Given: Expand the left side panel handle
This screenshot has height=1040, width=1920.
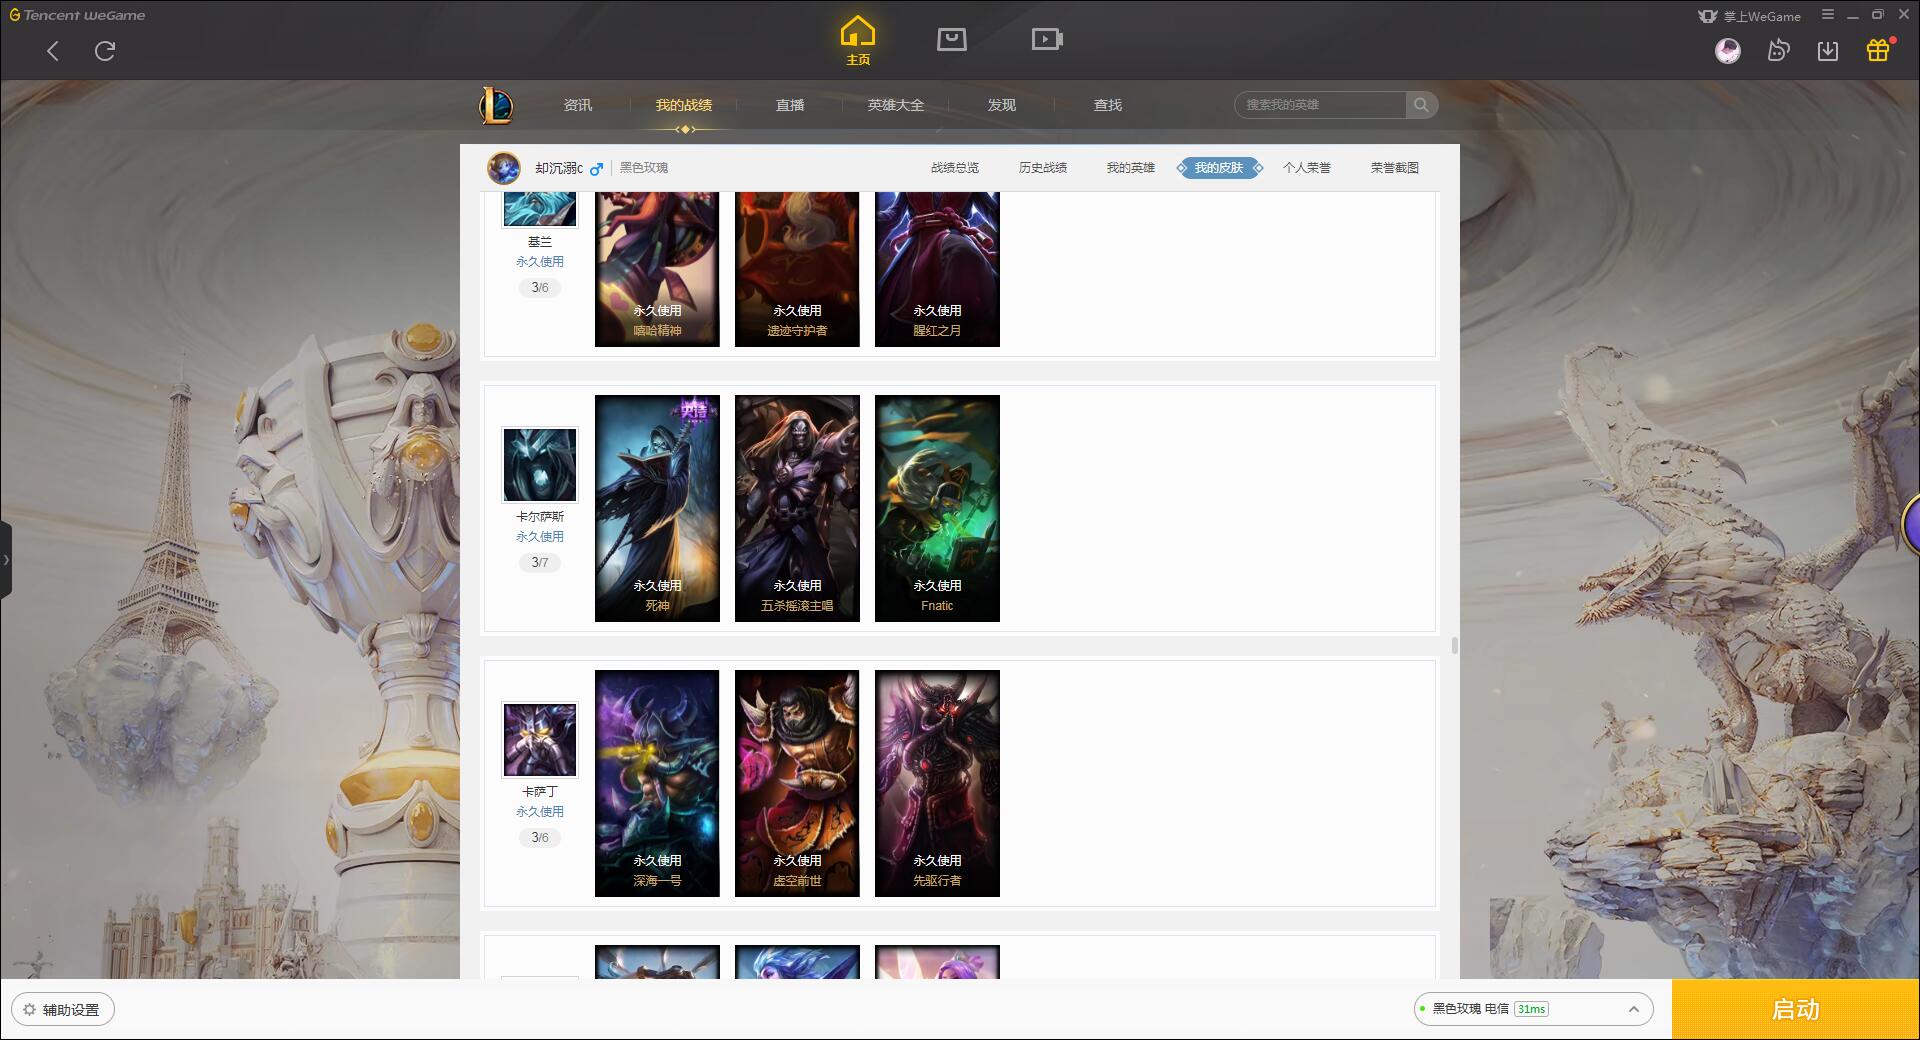Looking at the screenshot, I should click(x=6, y=560).
